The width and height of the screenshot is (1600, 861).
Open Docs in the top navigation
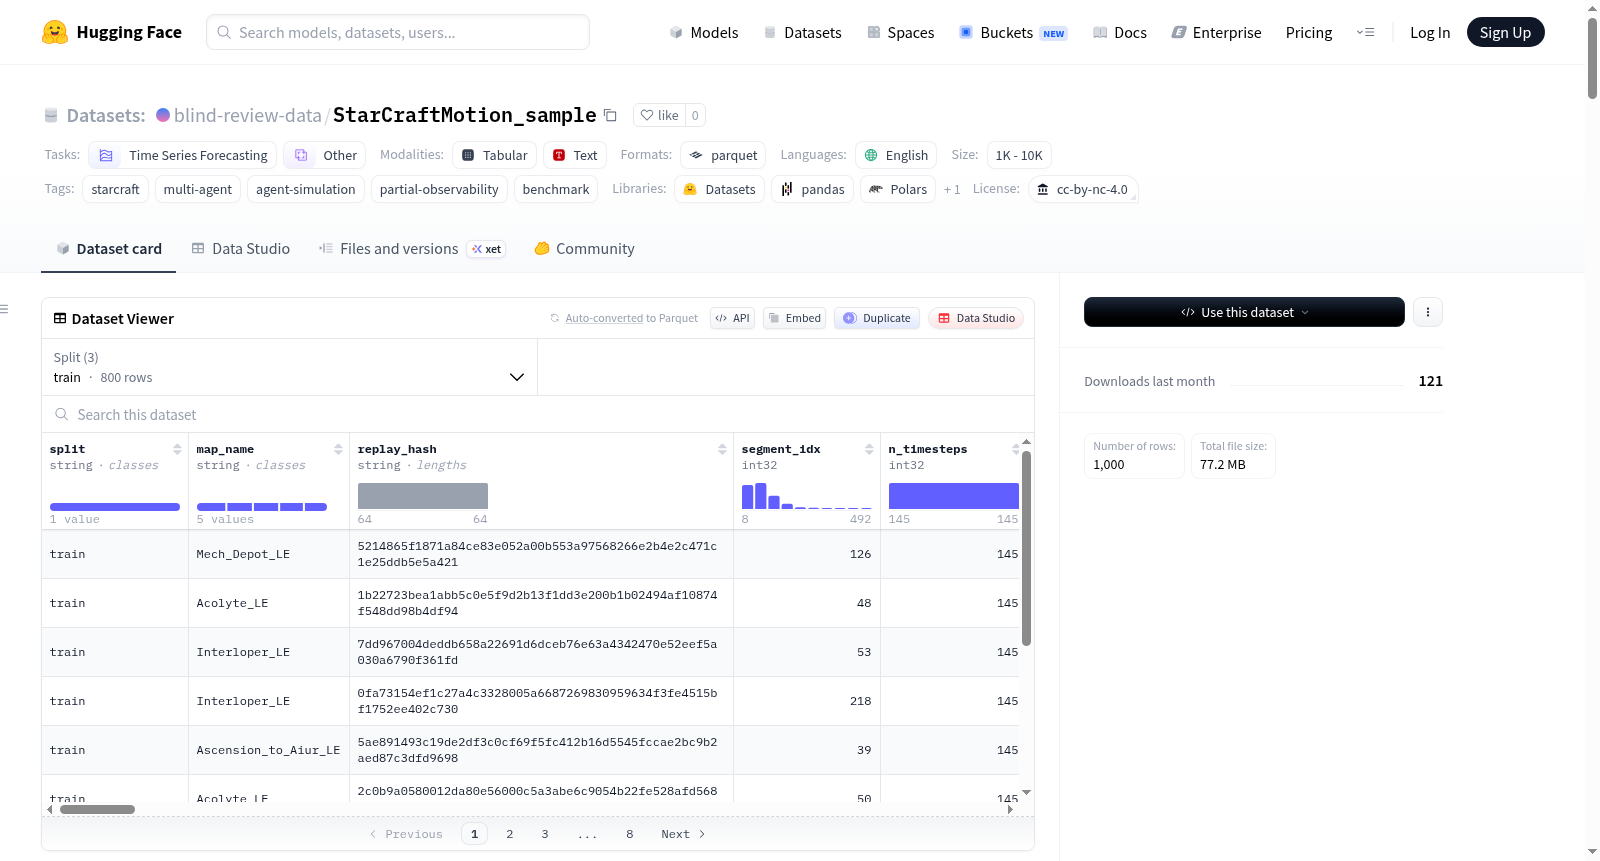(x=1119, y=33)
